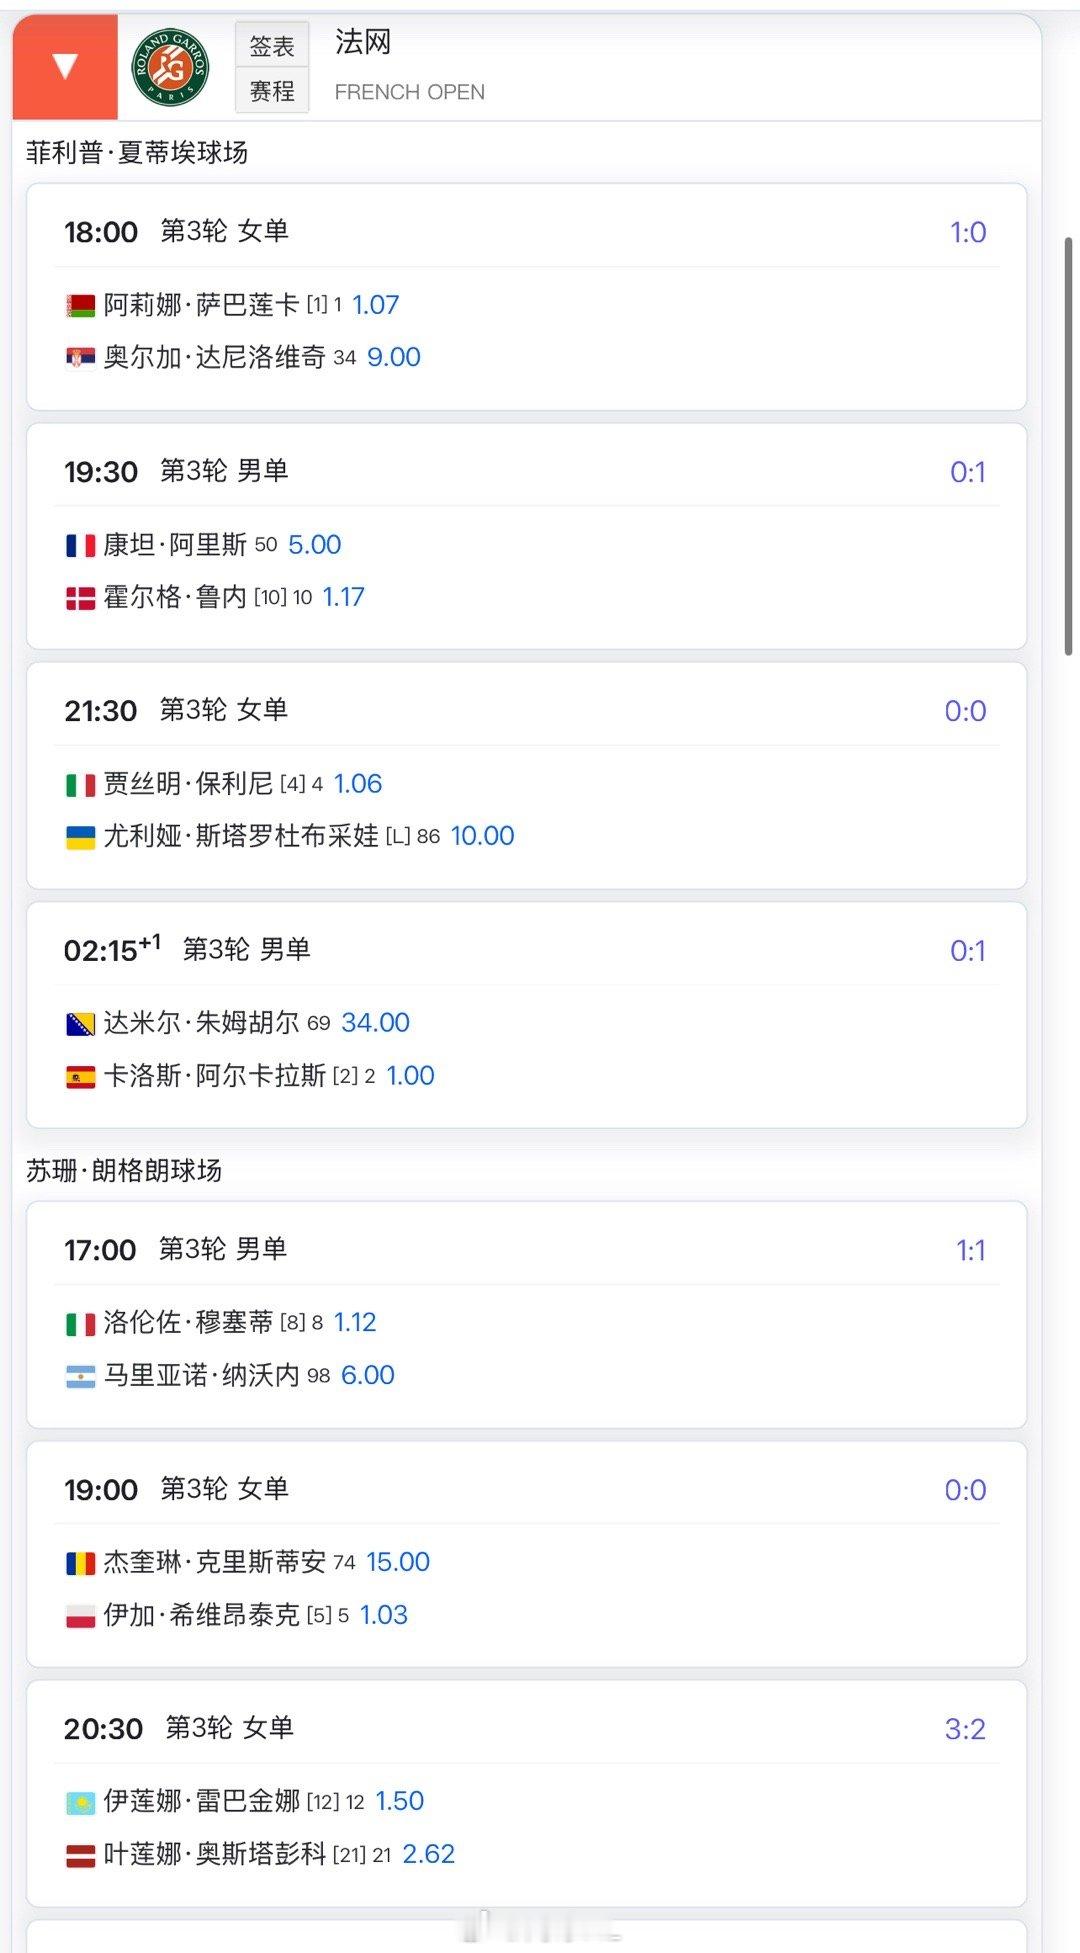
Task: Open the 1:0 head-to-head for the 18:00 match
Action: 968,232
